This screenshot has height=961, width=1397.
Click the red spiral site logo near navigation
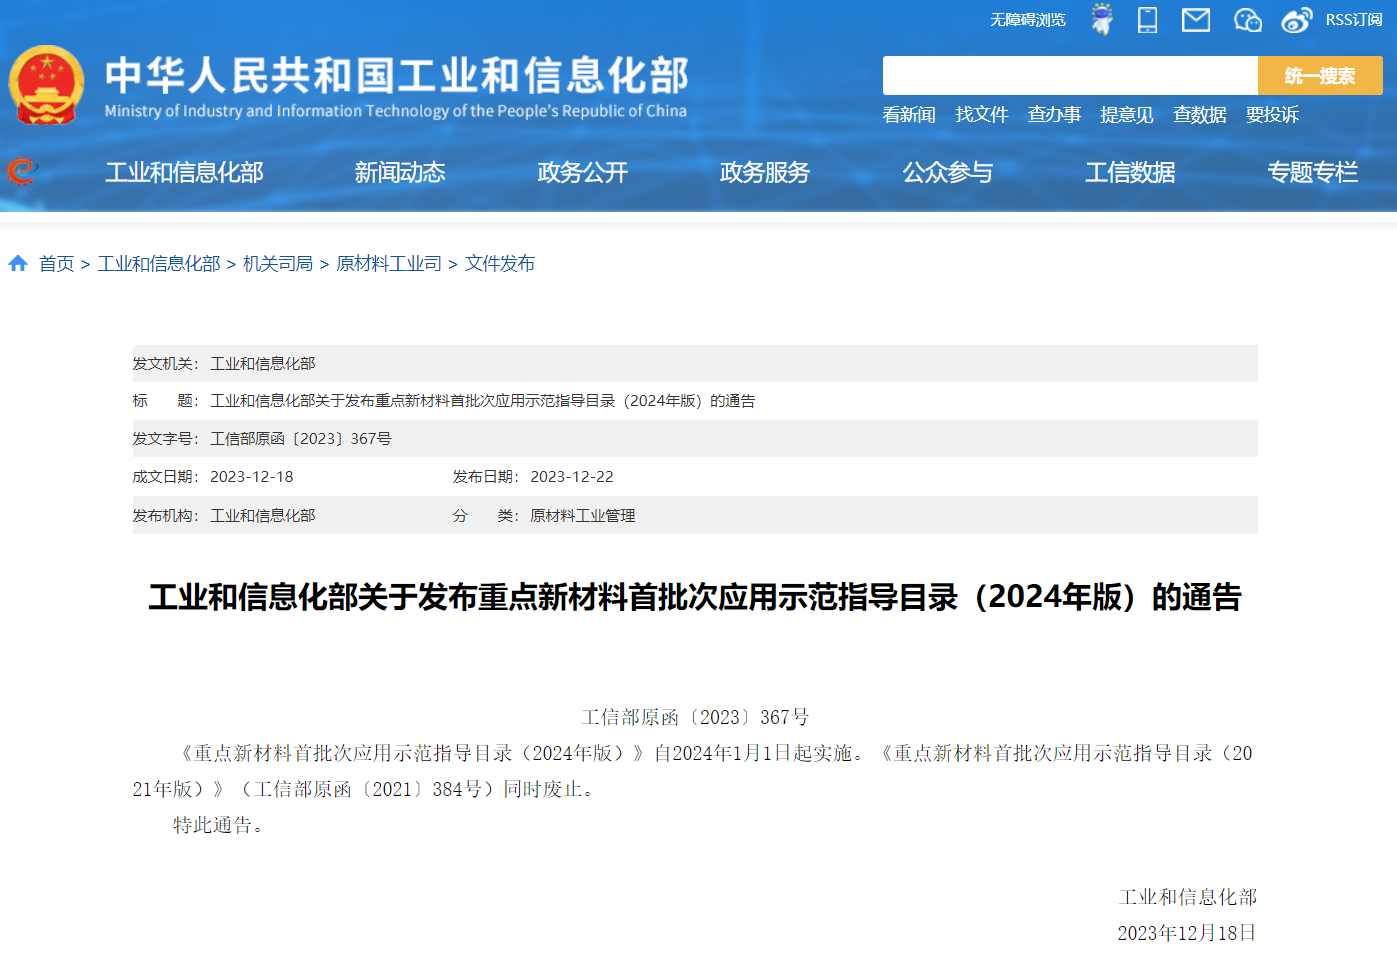point(20,171)
